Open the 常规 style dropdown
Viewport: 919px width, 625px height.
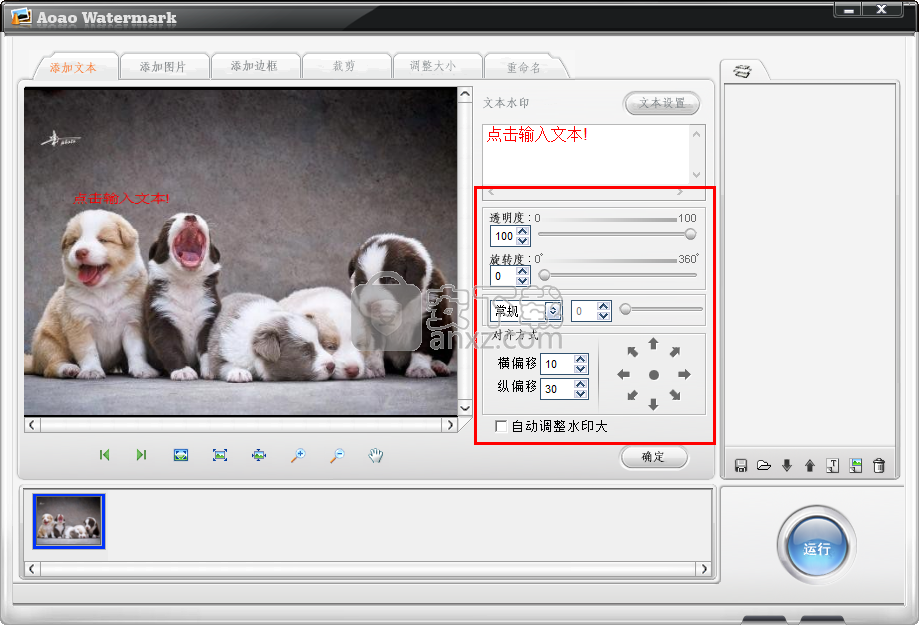553,311
